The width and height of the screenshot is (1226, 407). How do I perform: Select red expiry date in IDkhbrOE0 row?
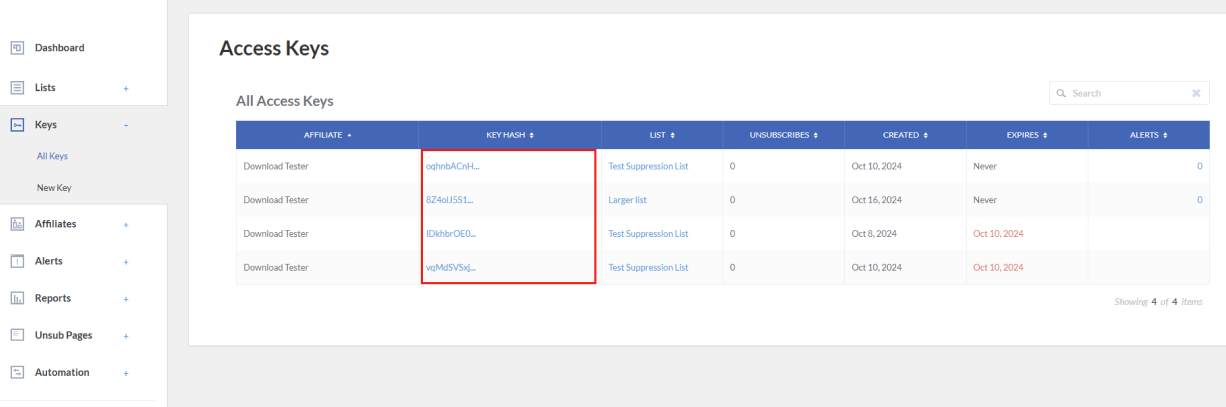[x=998, y=234]
